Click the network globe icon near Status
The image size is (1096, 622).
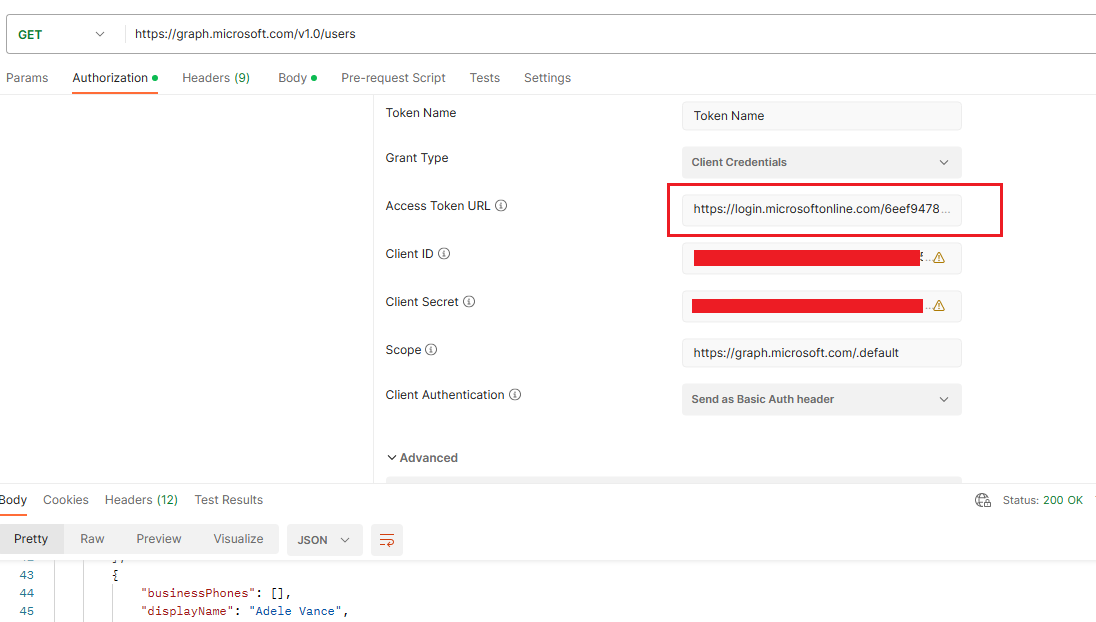983,500
